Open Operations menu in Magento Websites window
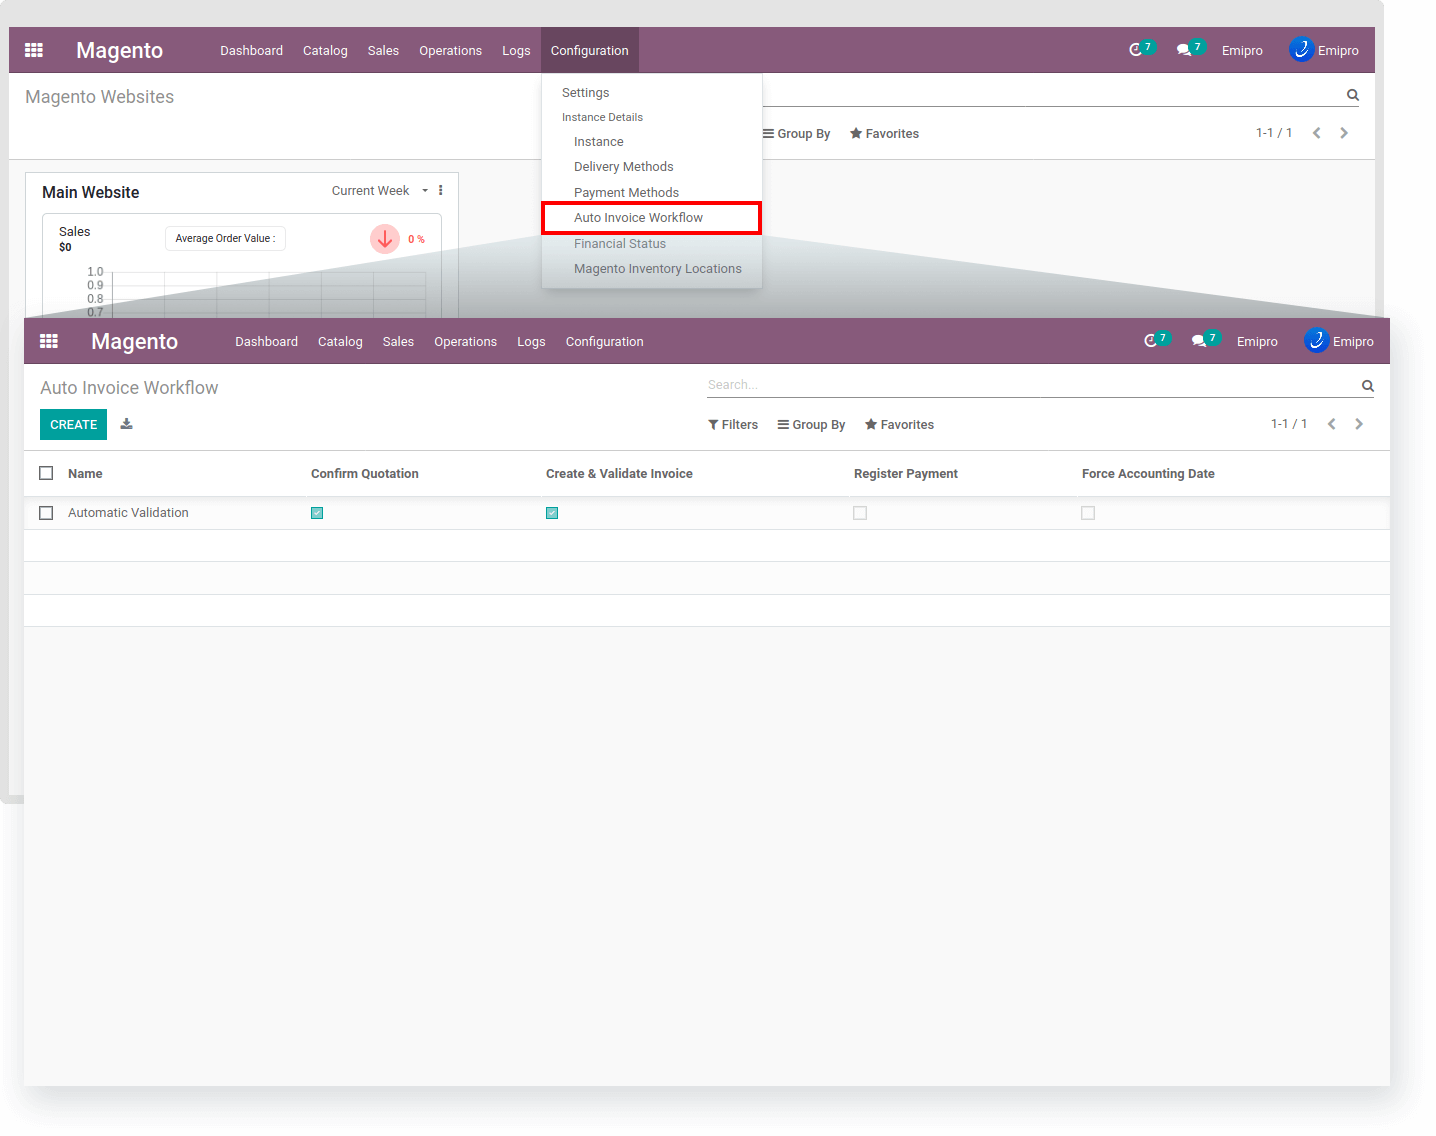1436x1136 pixels. [450, 51]
